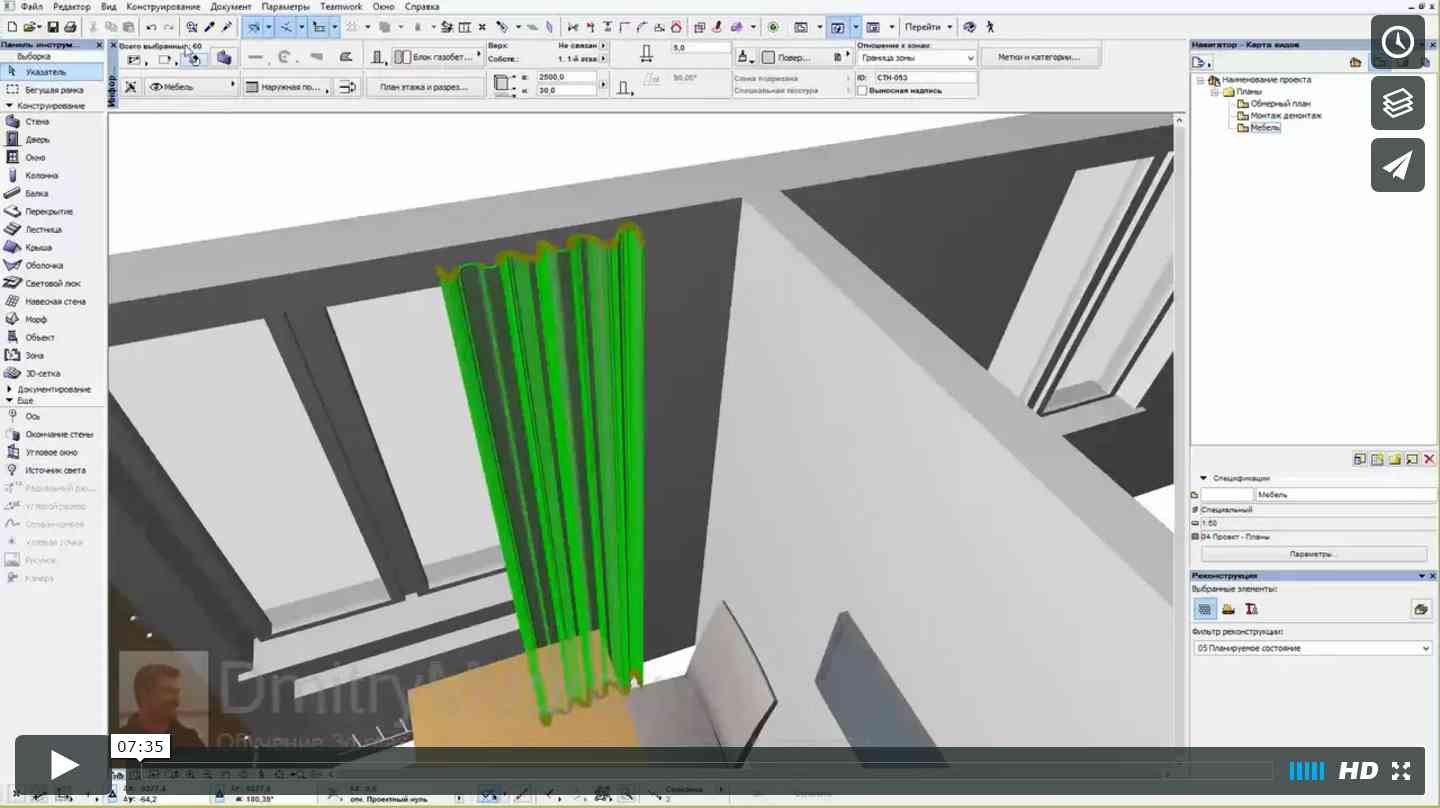Click the План этажа и разрез... button
The height and width of the screenshot is (808, 1440).
pos(423,87)
